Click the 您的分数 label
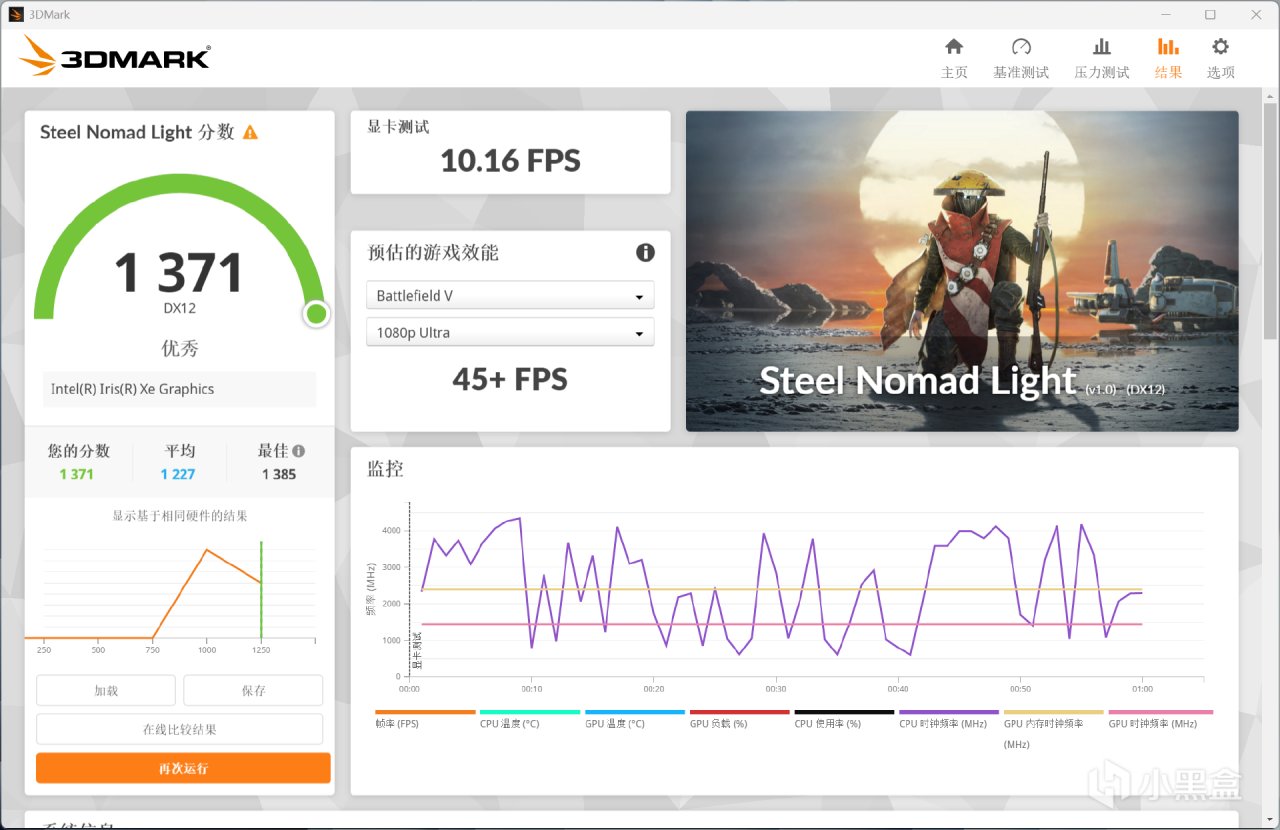Image resolution: width=1280 pixels, height=830 pixels. click(x=79, y=451)
